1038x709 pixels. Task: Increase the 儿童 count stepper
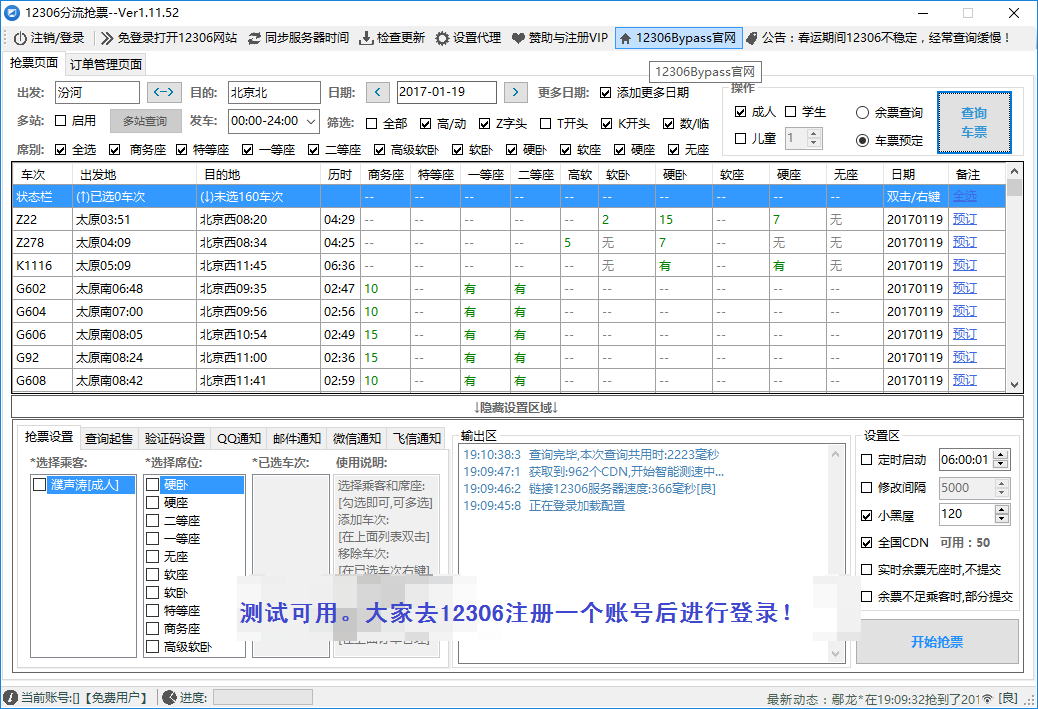click(x=814, y=133)
